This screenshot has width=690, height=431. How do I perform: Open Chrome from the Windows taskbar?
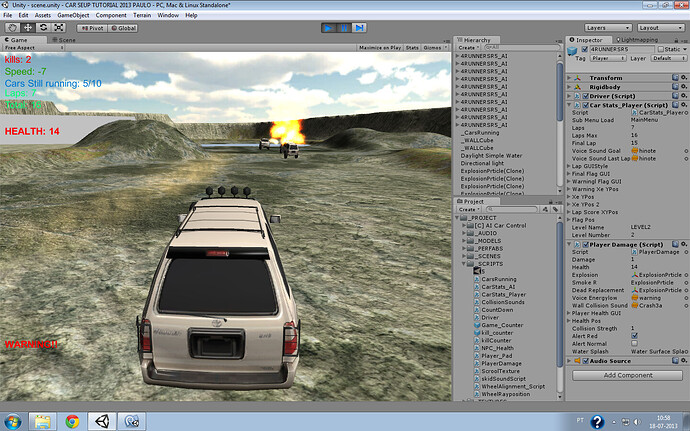72,421
